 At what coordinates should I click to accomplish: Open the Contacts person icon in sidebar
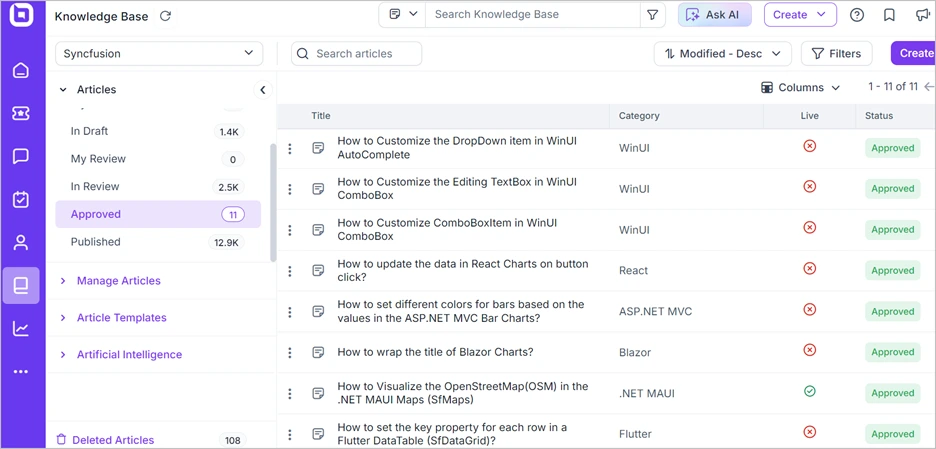point(21,242)
